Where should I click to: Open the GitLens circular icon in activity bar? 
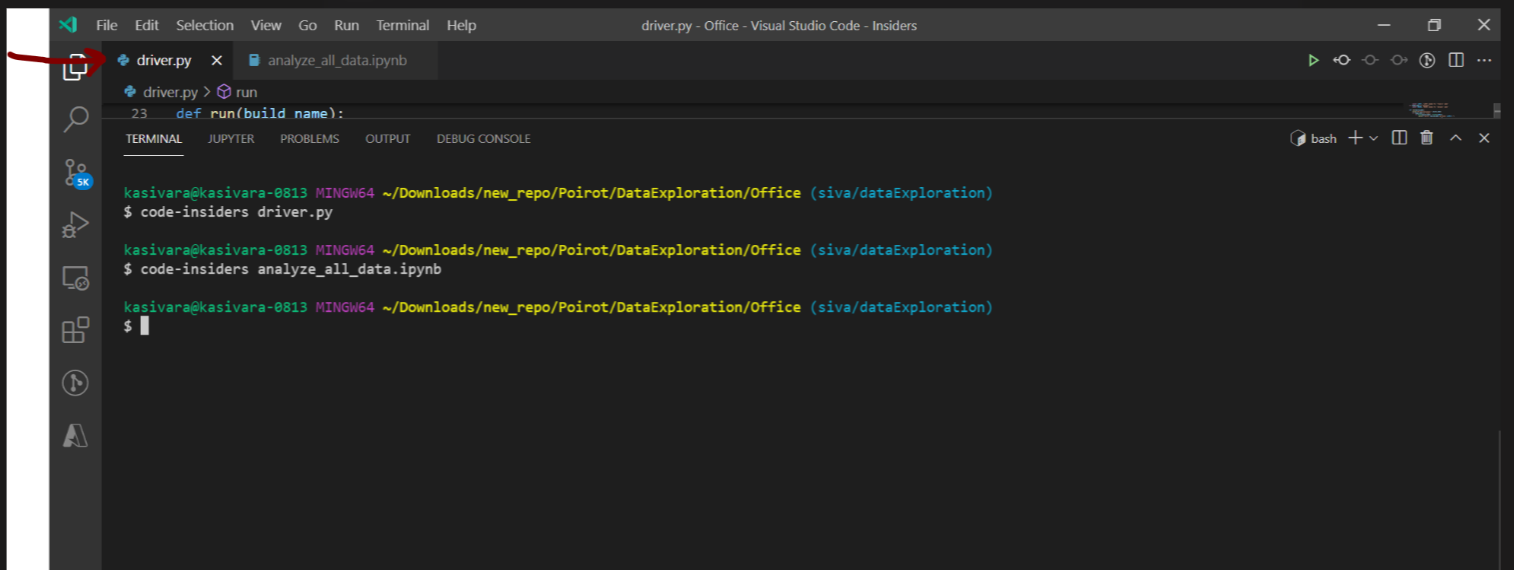76,383
